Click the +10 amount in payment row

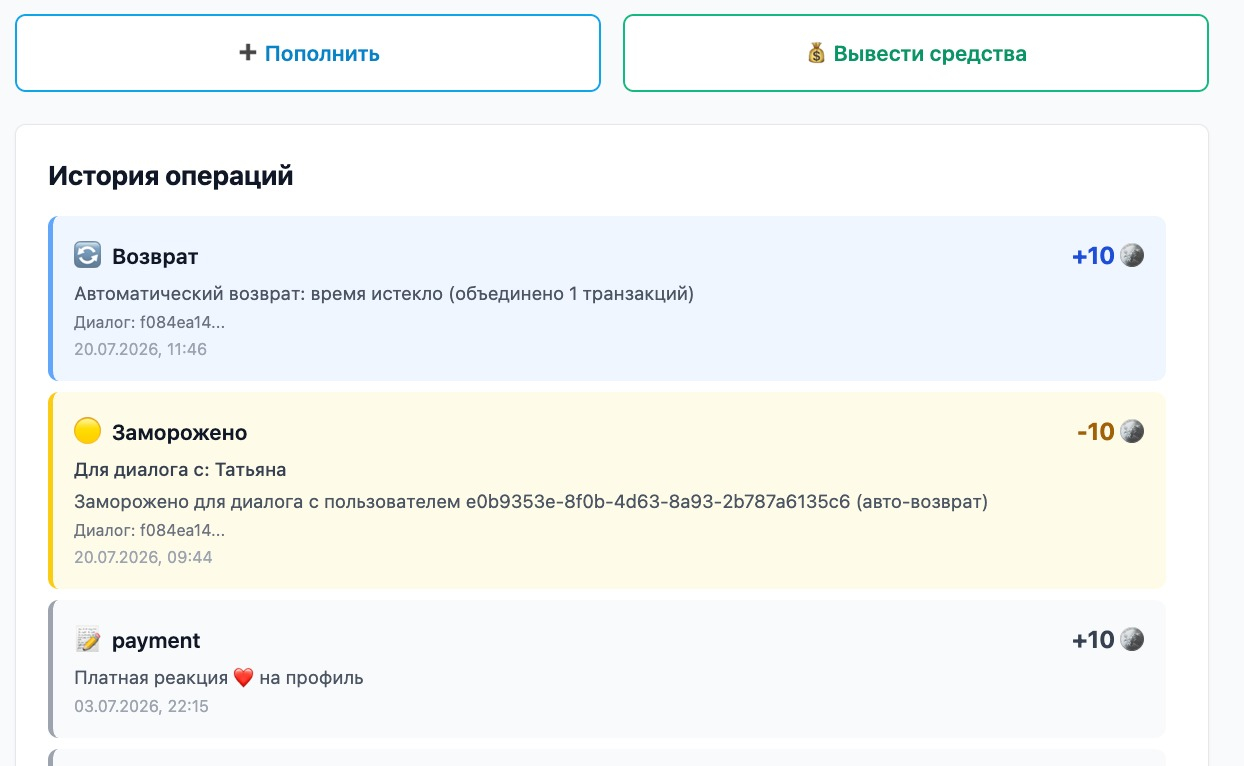tap(1093, 640)
